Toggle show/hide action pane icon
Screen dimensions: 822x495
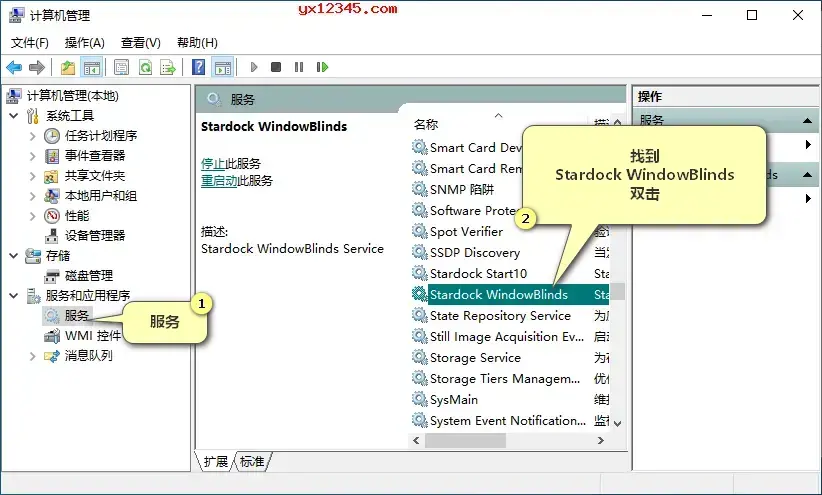click(x=223, y=67)
